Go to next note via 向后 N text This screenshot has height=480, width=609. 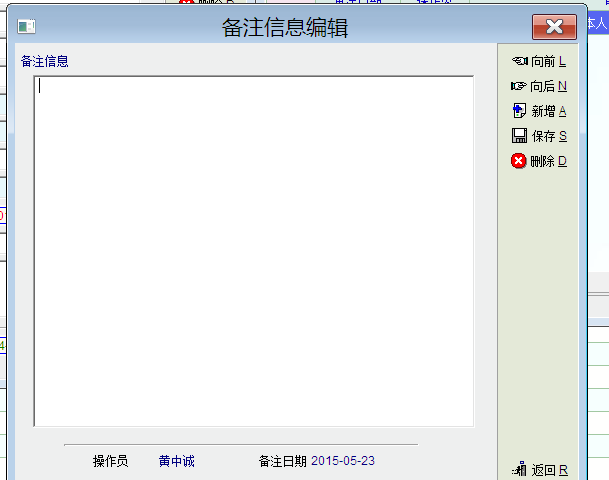pos(548,86)
